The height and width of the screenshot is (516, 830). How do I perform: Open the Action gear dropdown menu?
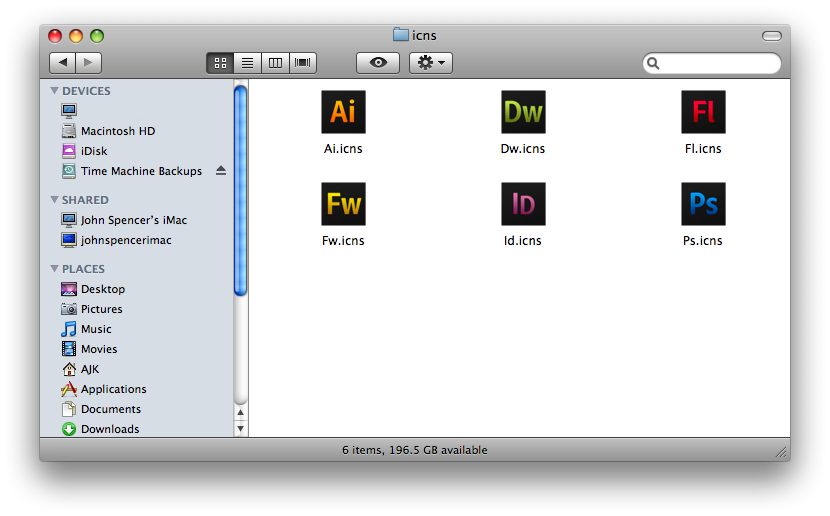tap(431, 63)
